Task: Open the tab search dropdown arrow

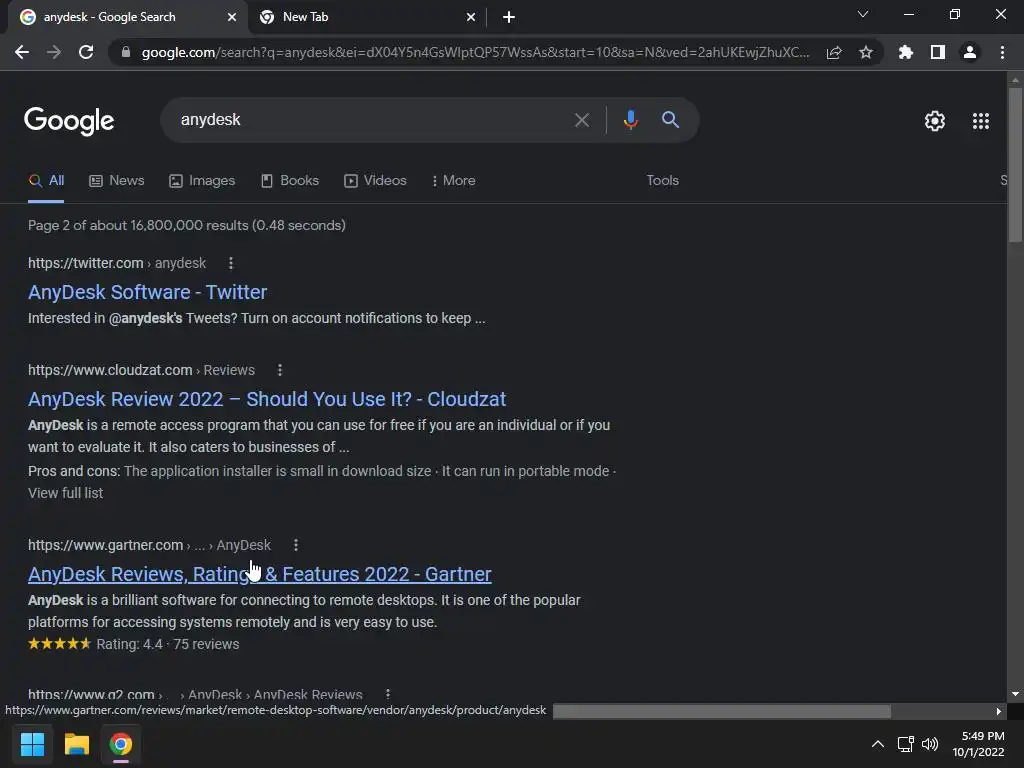Action: click(863, 14)
